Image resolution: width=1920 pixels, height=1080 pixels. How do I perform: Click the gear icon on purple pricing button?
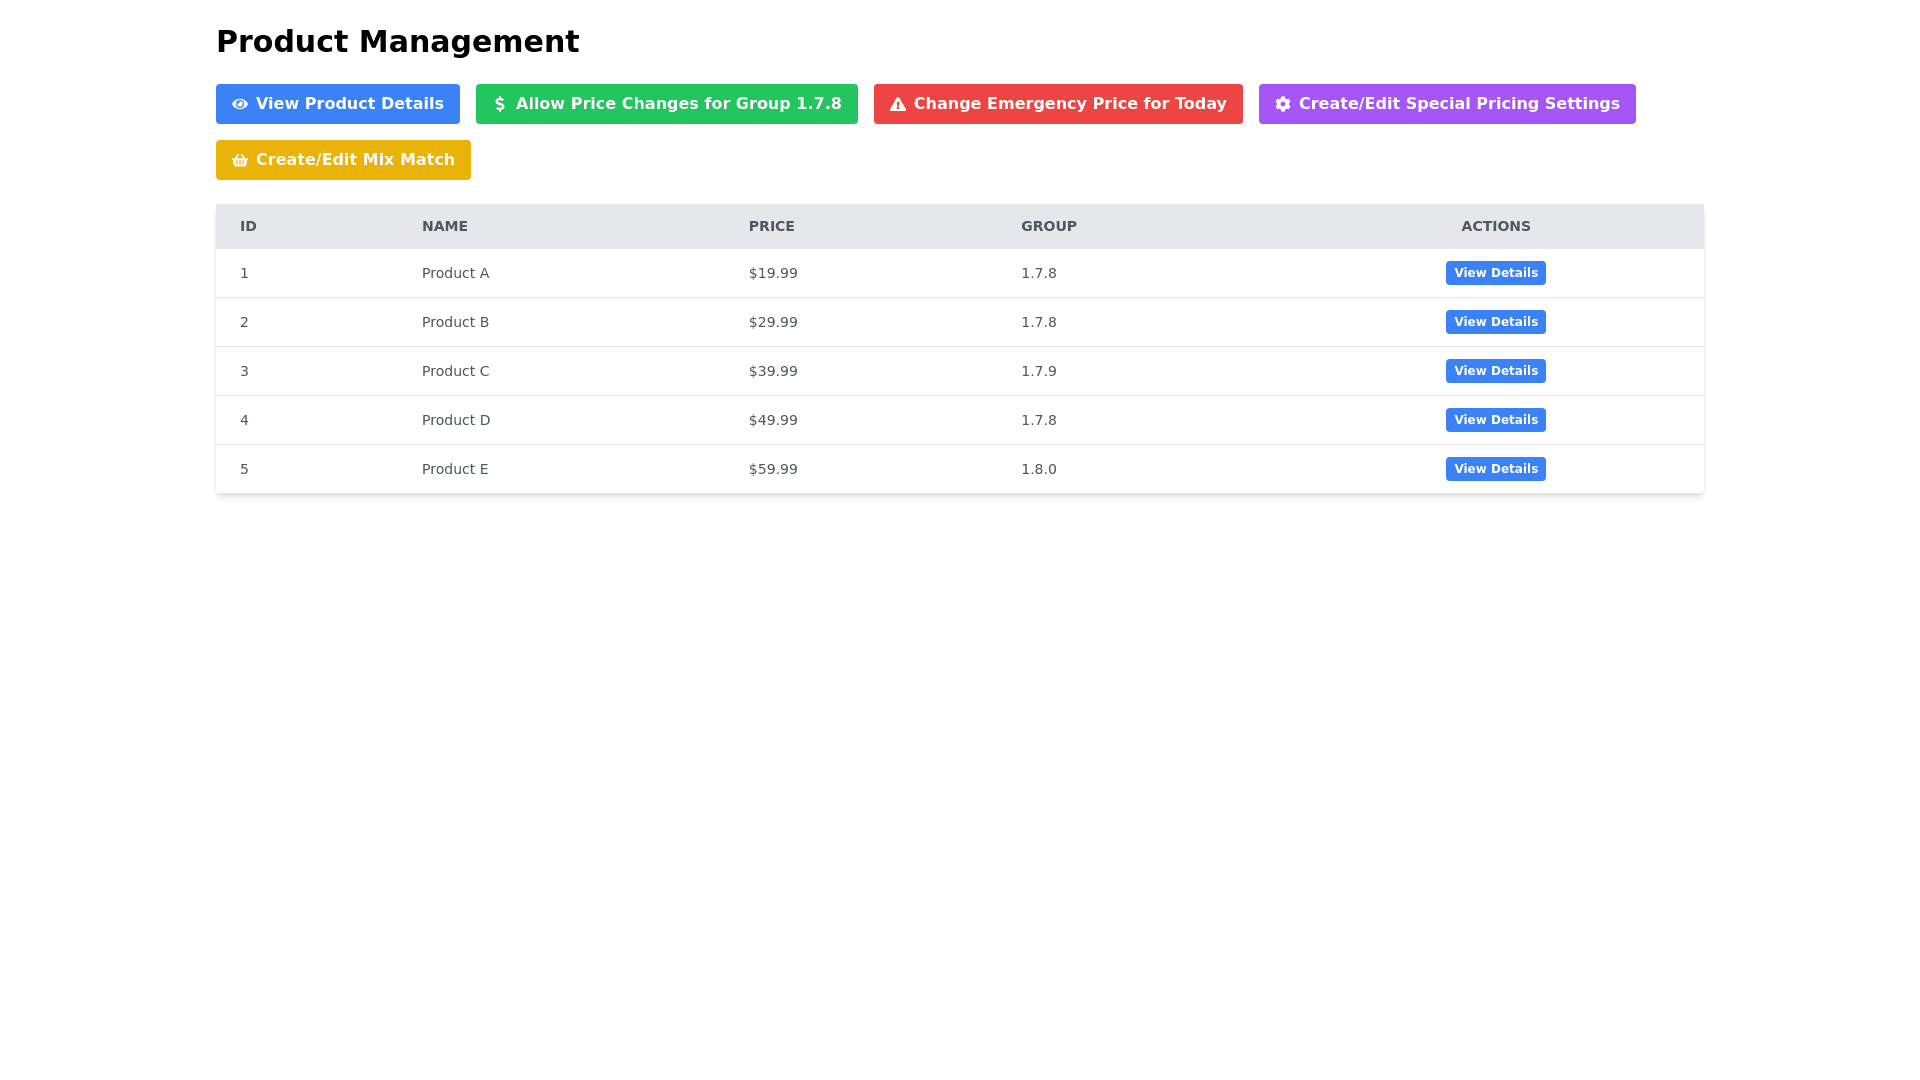tap(1283, 104)
